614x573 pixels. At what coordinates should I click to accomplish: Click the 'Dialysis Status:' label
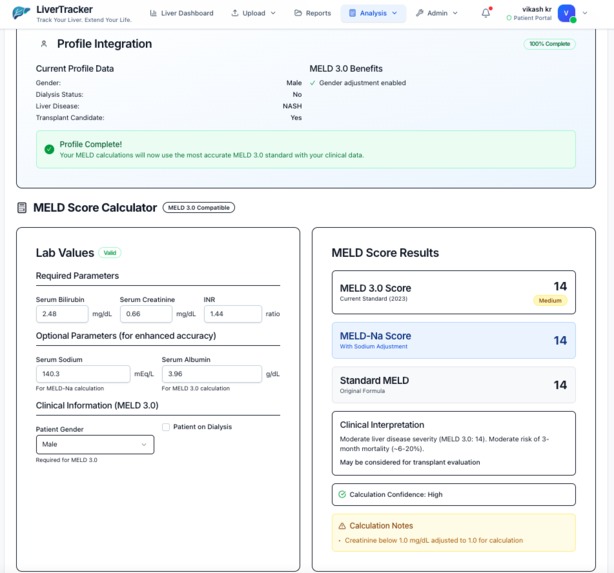tap(59, 95)
